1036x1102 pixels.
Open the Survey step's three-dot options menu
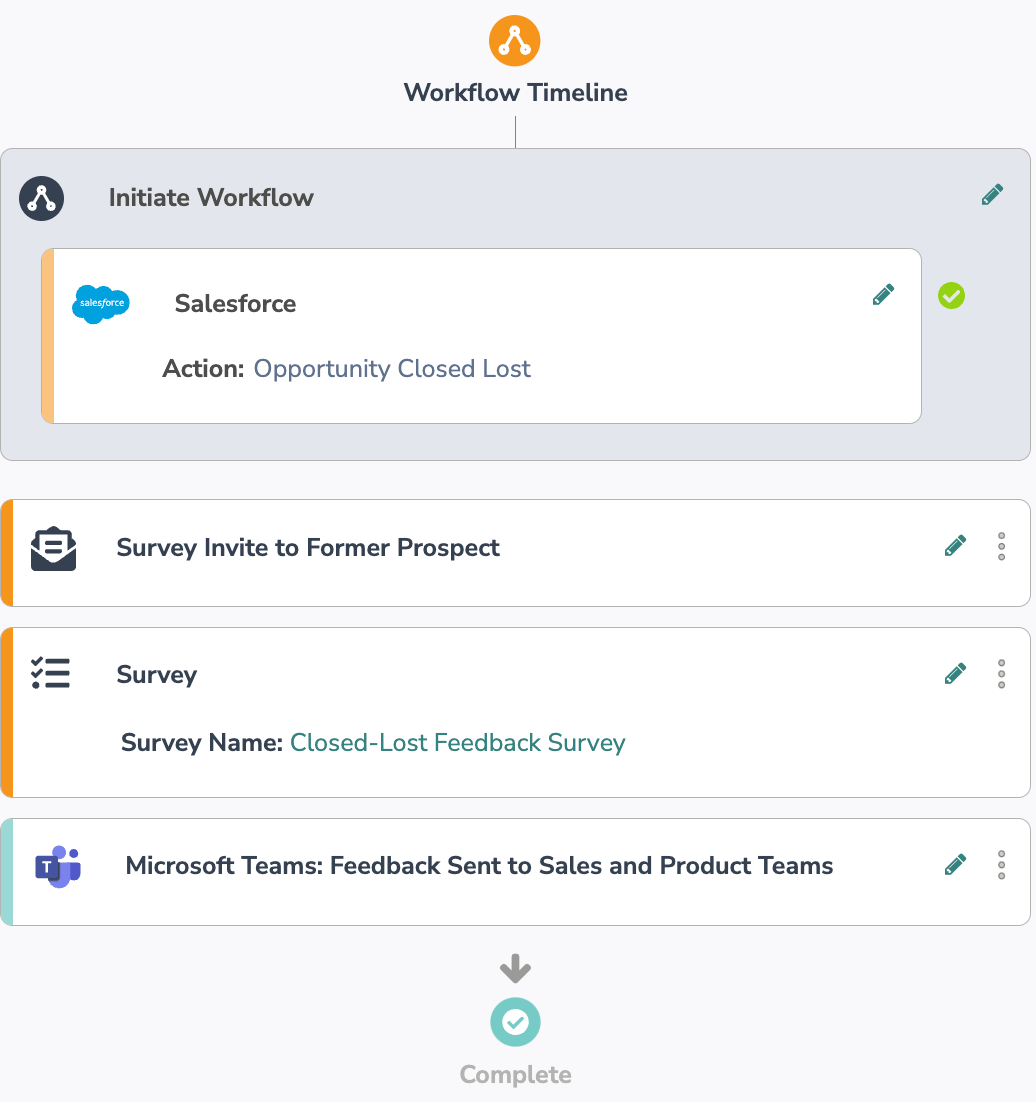(x=1001, y=674)
